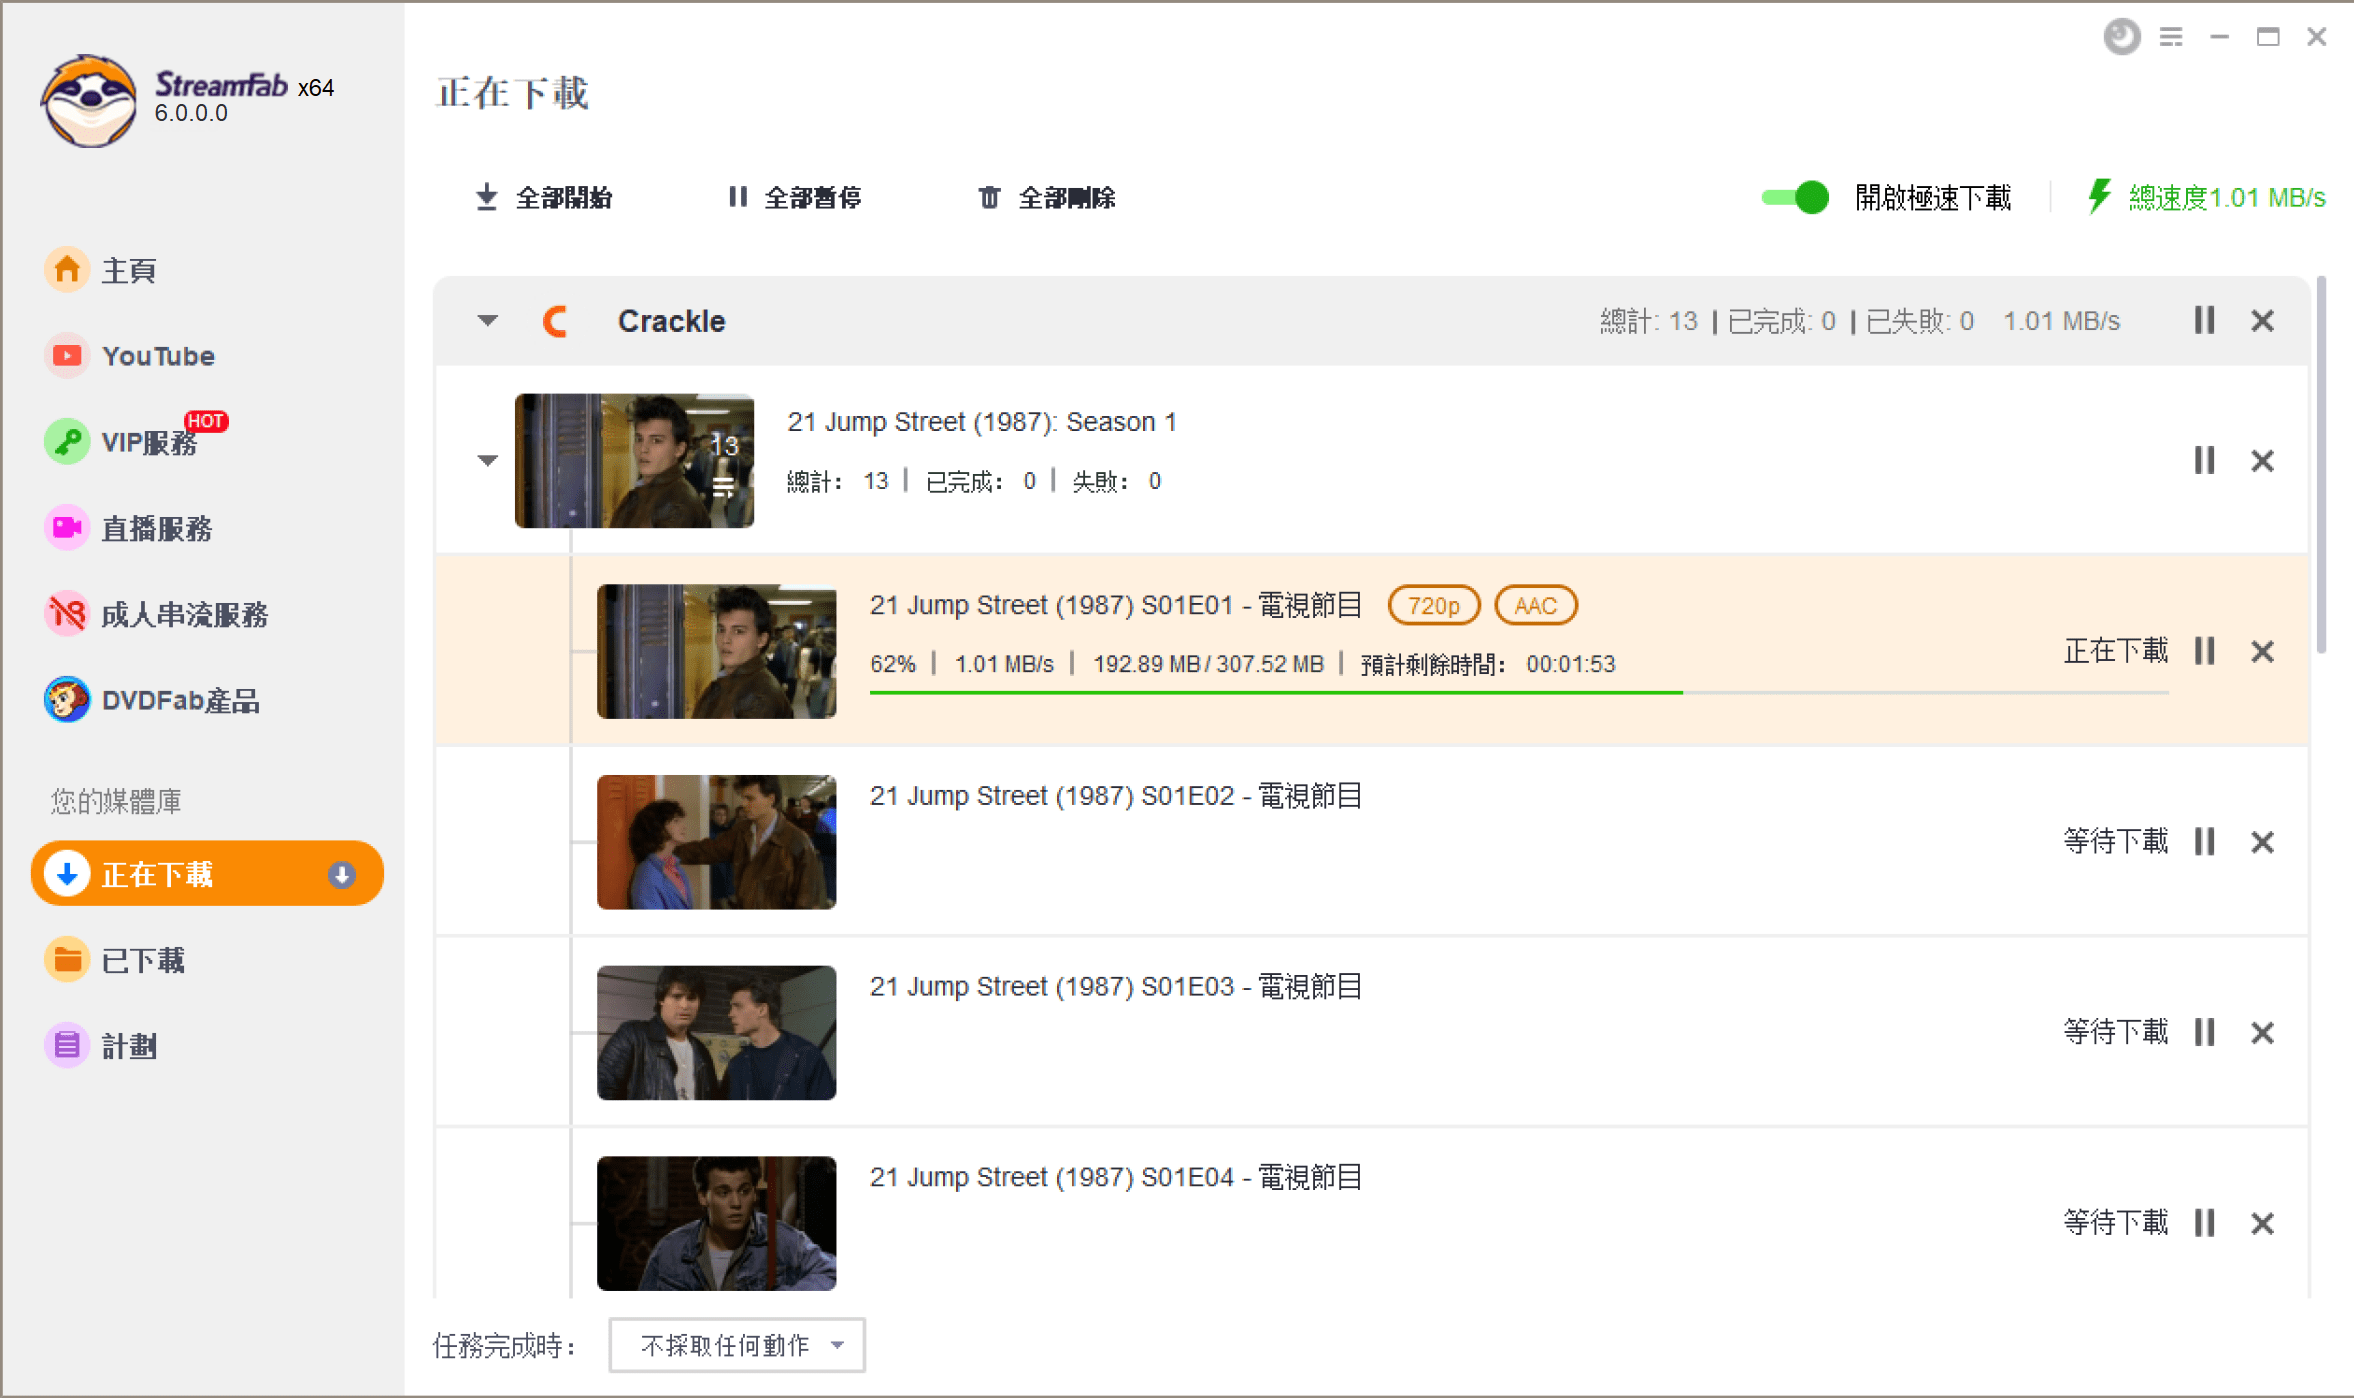The width and height of the screenshot is (2354, 1398).
Task: Click the S01E03 thumbnail
Action: (x=716, y=1033)
